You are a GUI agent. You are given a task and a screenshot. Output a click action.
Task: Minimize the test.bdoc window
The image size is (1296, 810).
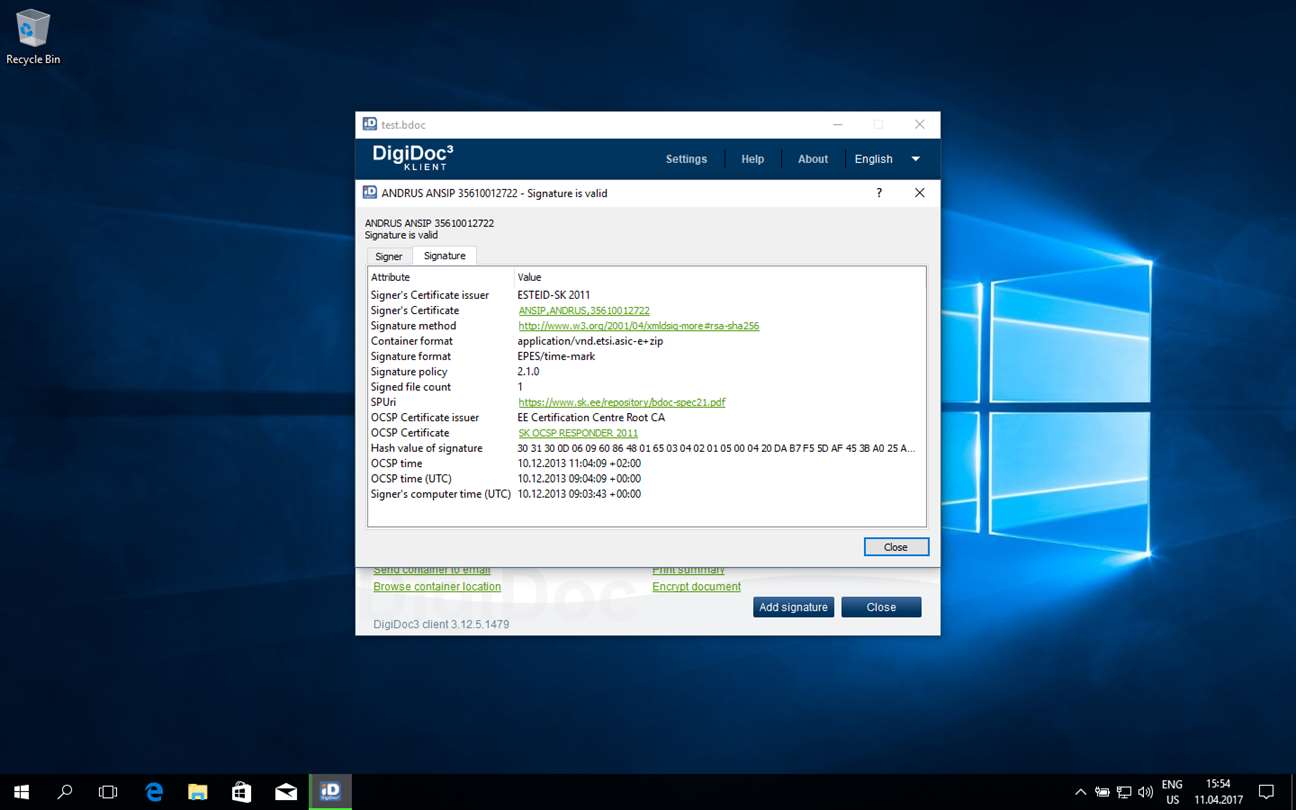point(837,125)
